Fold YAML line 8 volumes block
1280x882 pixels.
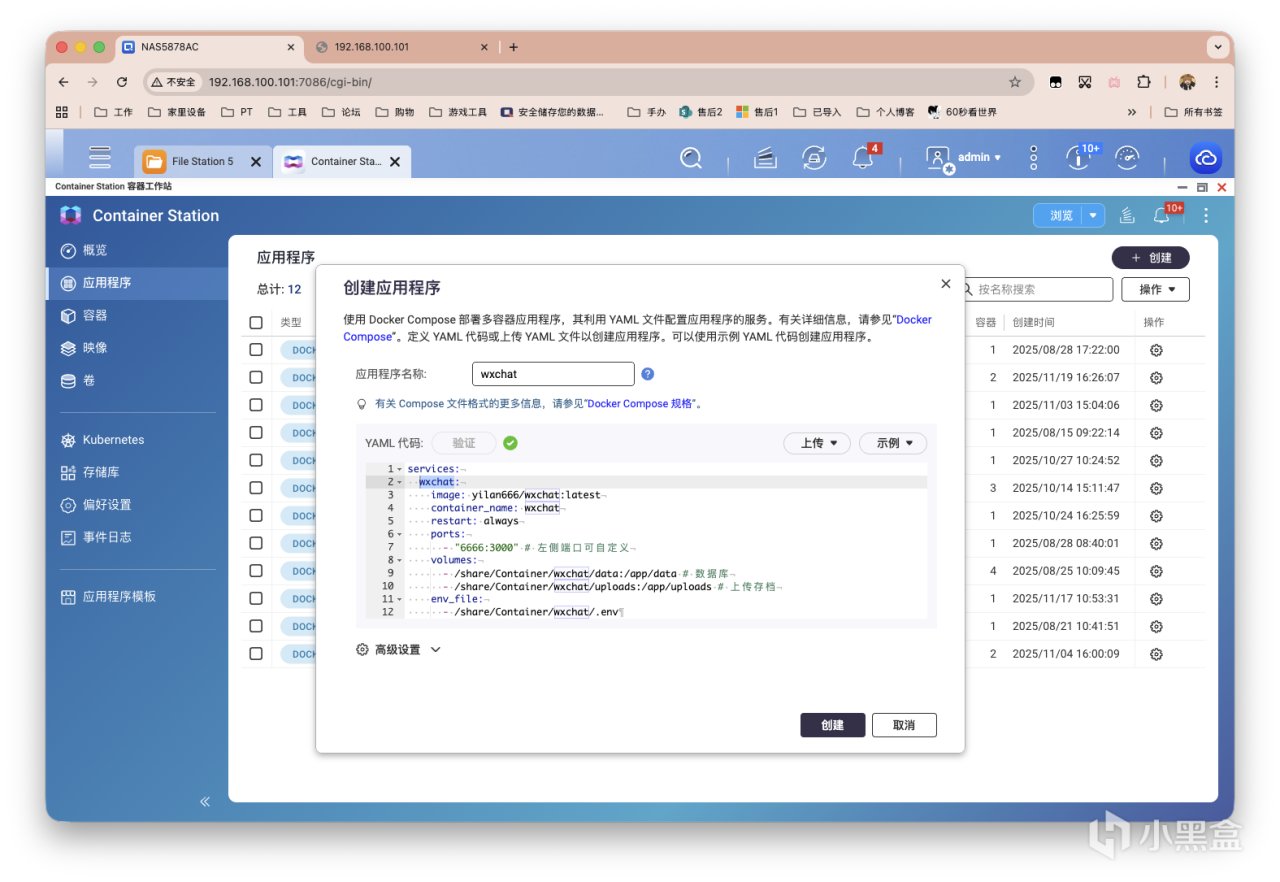pyautogui.click(x=400, y=560)
